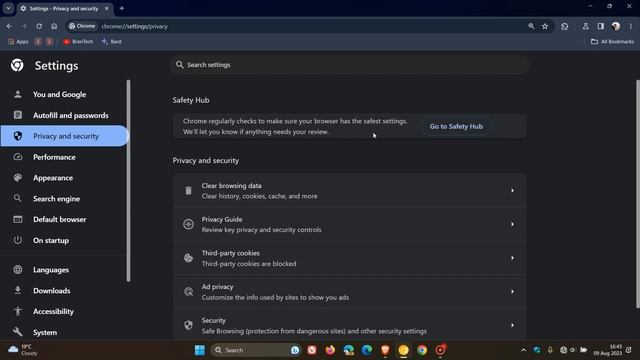The height and width of the screenshot is (360, 640).
Task: Open Firefox from taskbar
Action: coord(330,350)
